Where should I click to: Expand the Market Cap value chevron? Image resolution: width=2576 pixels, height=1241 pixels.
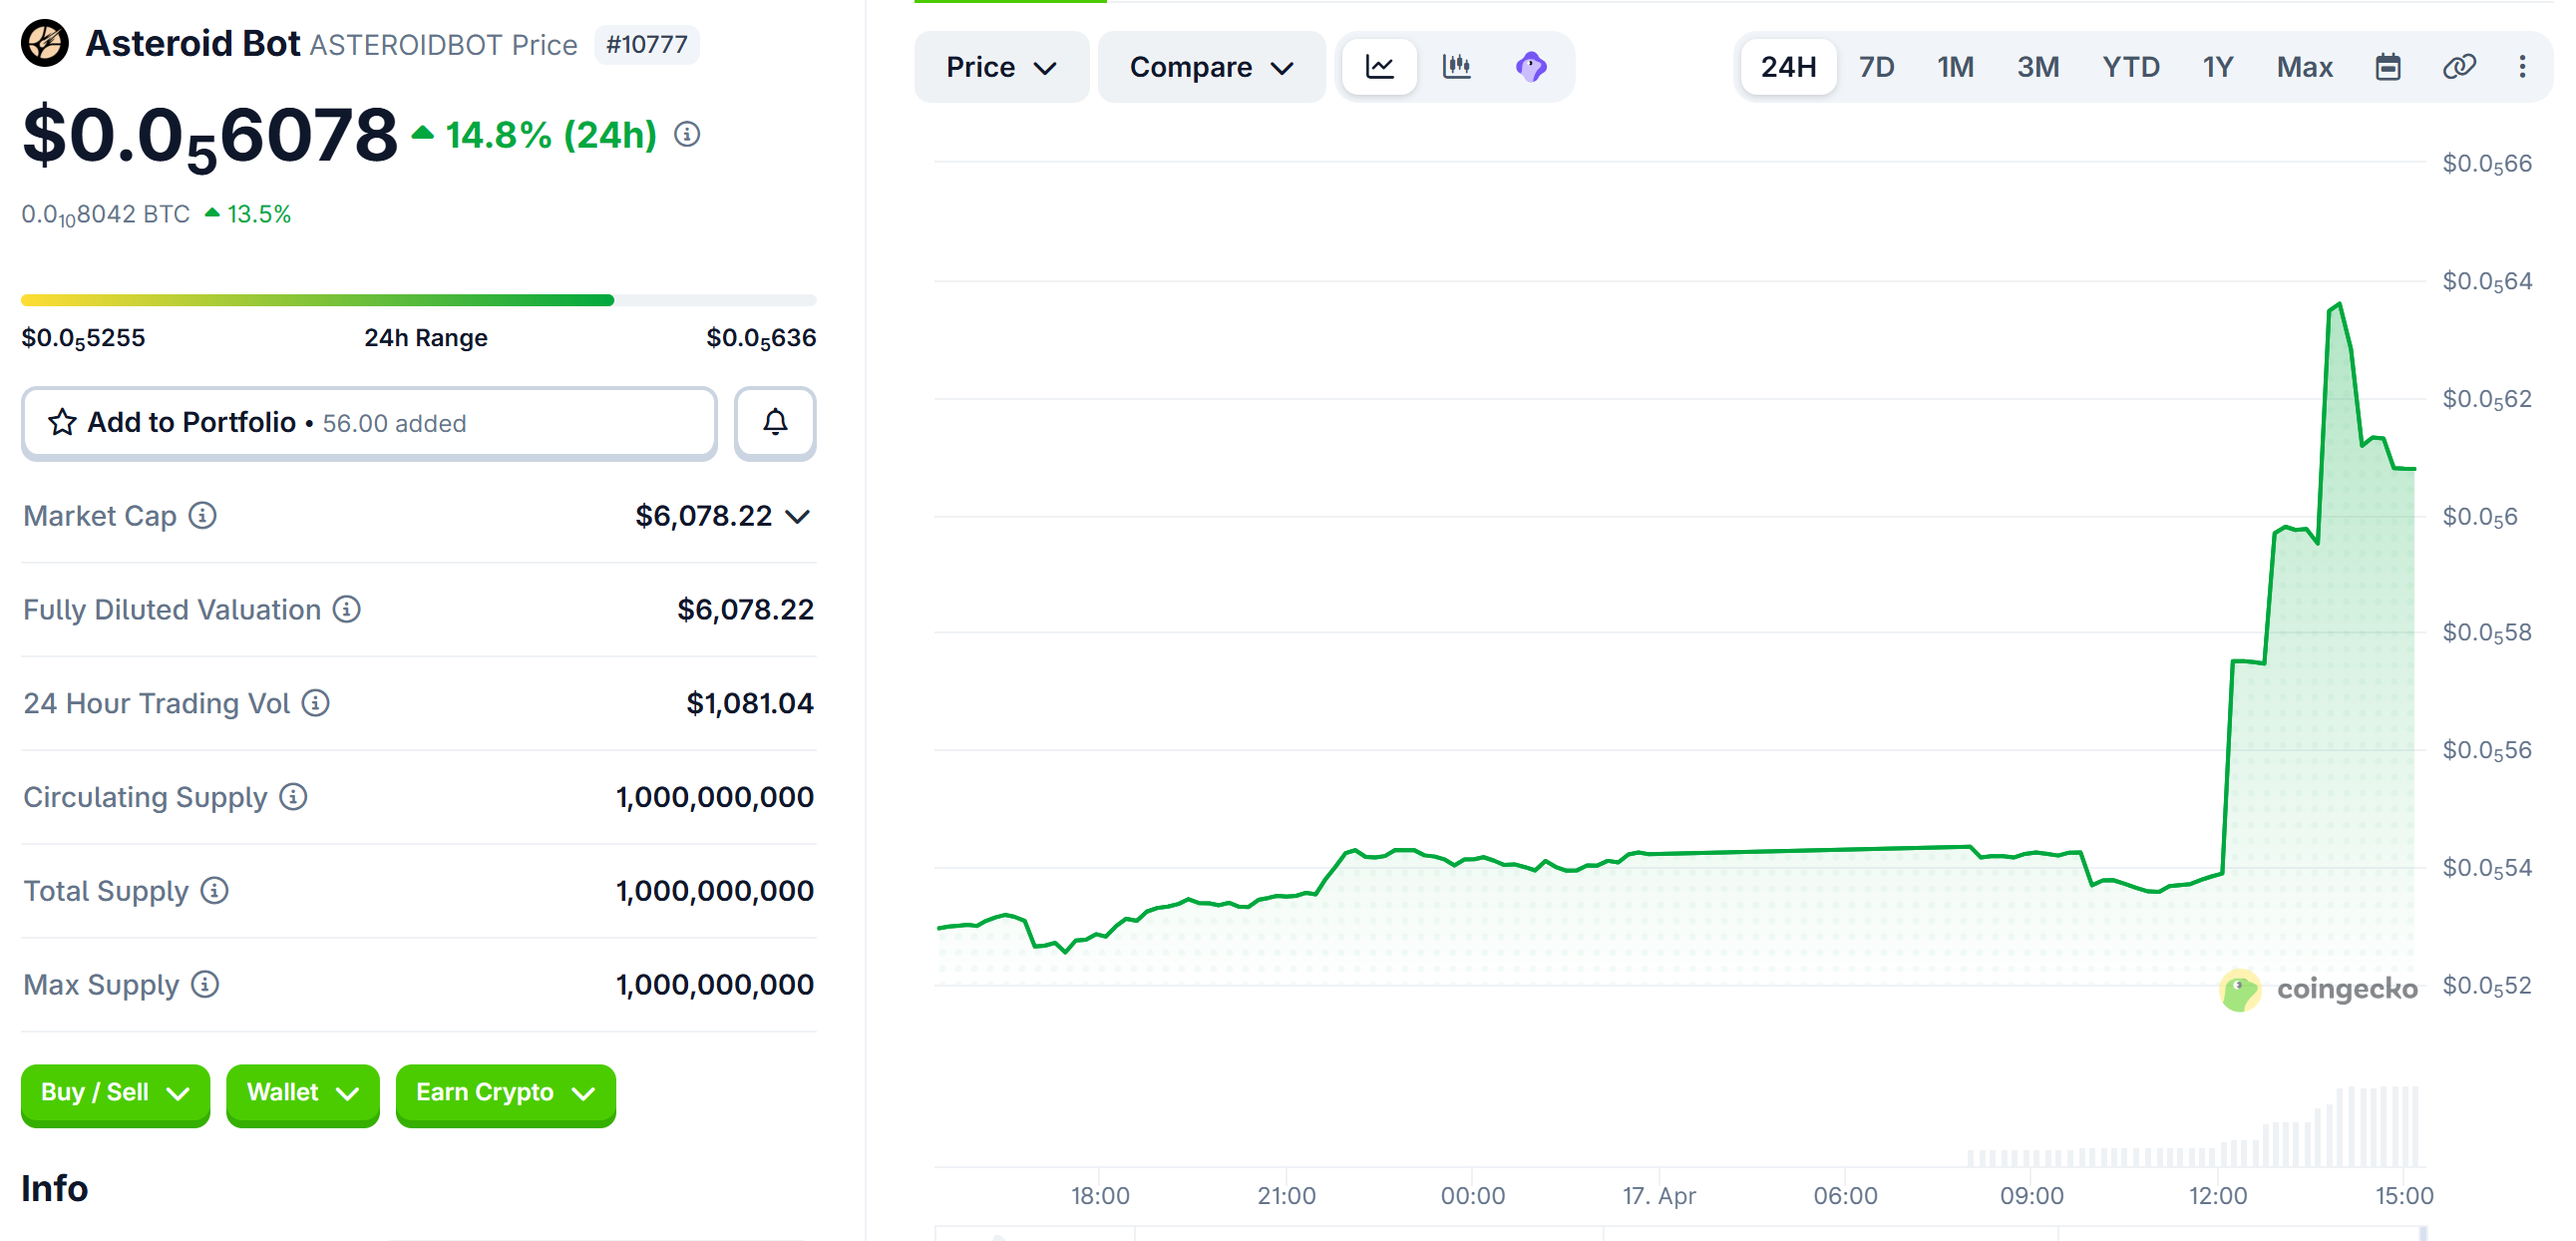pos(797,517)
